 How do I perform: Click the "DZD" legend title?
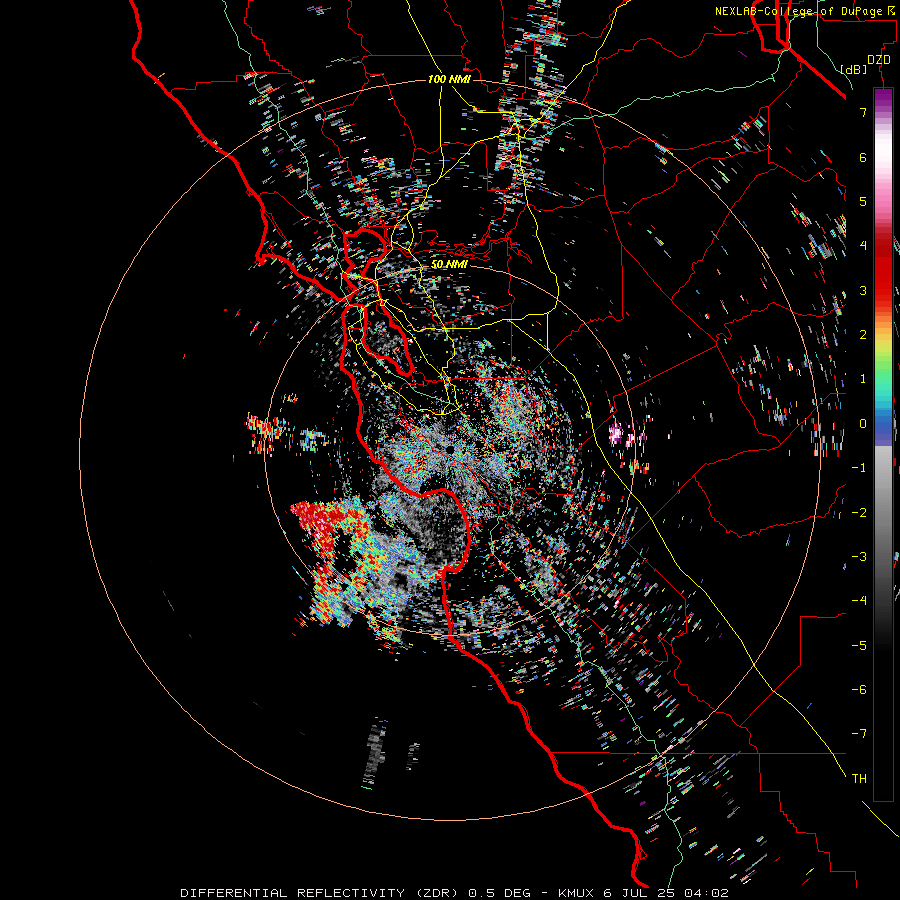(879, 60)
